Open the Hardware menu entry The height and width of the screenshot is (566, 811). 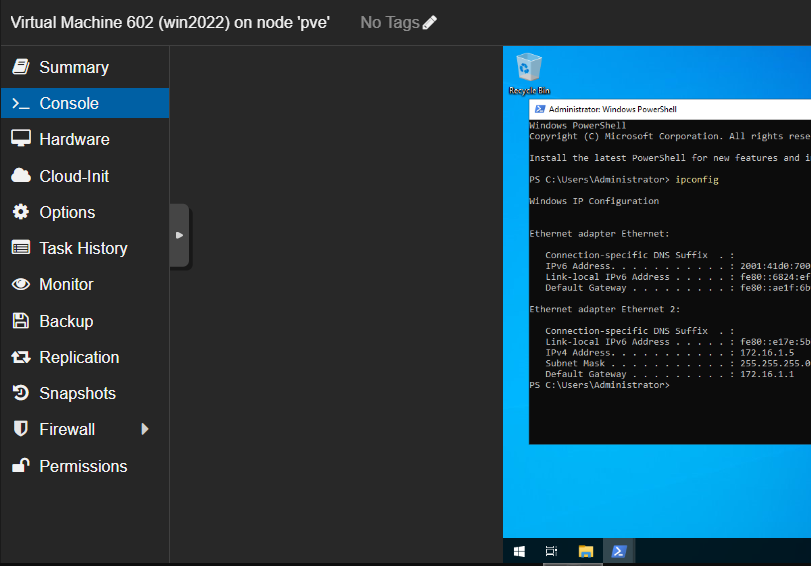(85, 139)
